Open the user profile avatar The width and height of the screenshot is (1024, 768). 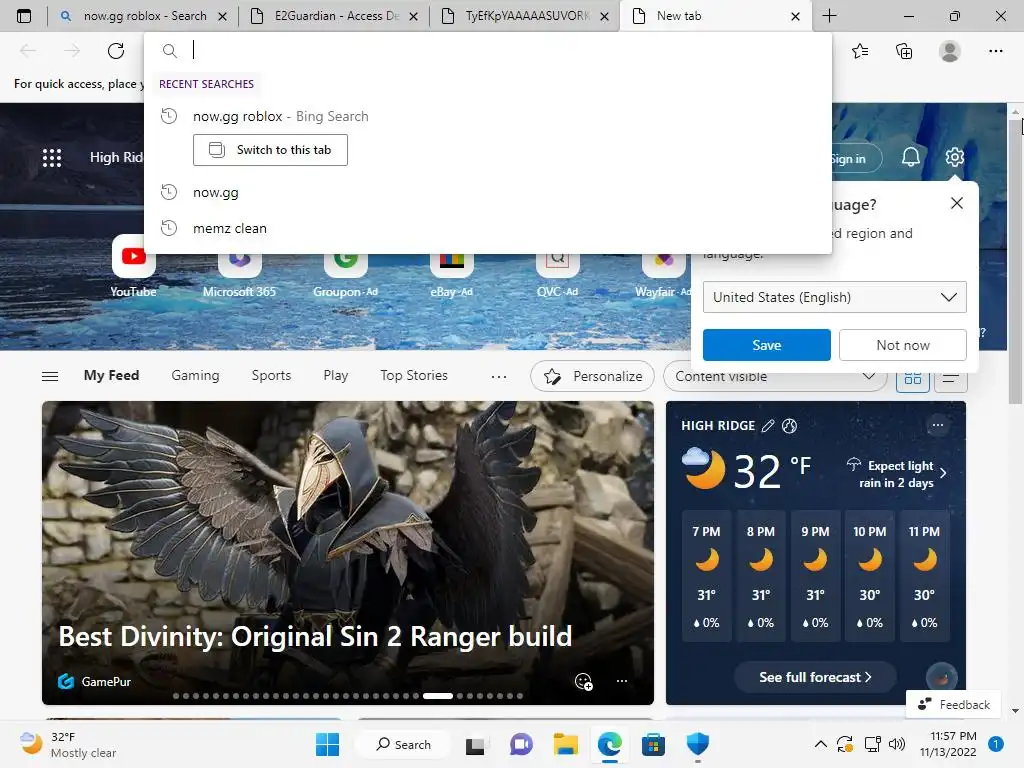tap(950, 51)
